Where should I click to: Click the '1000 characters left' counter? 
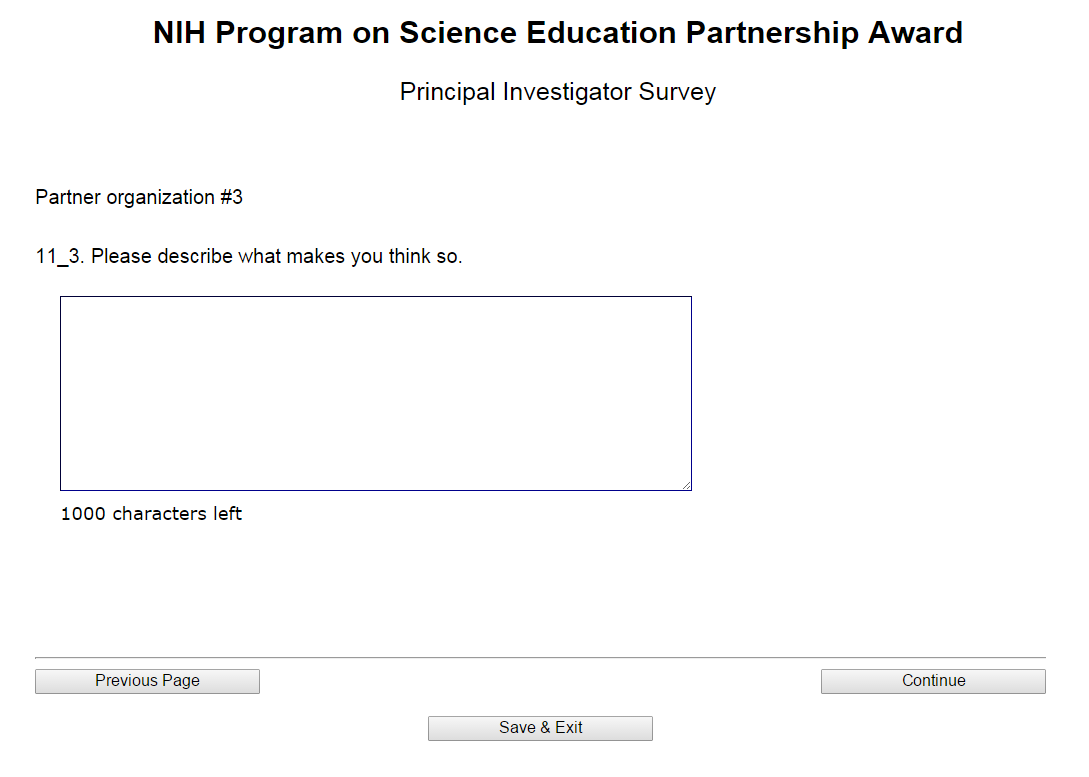click(x=151, y=514)
